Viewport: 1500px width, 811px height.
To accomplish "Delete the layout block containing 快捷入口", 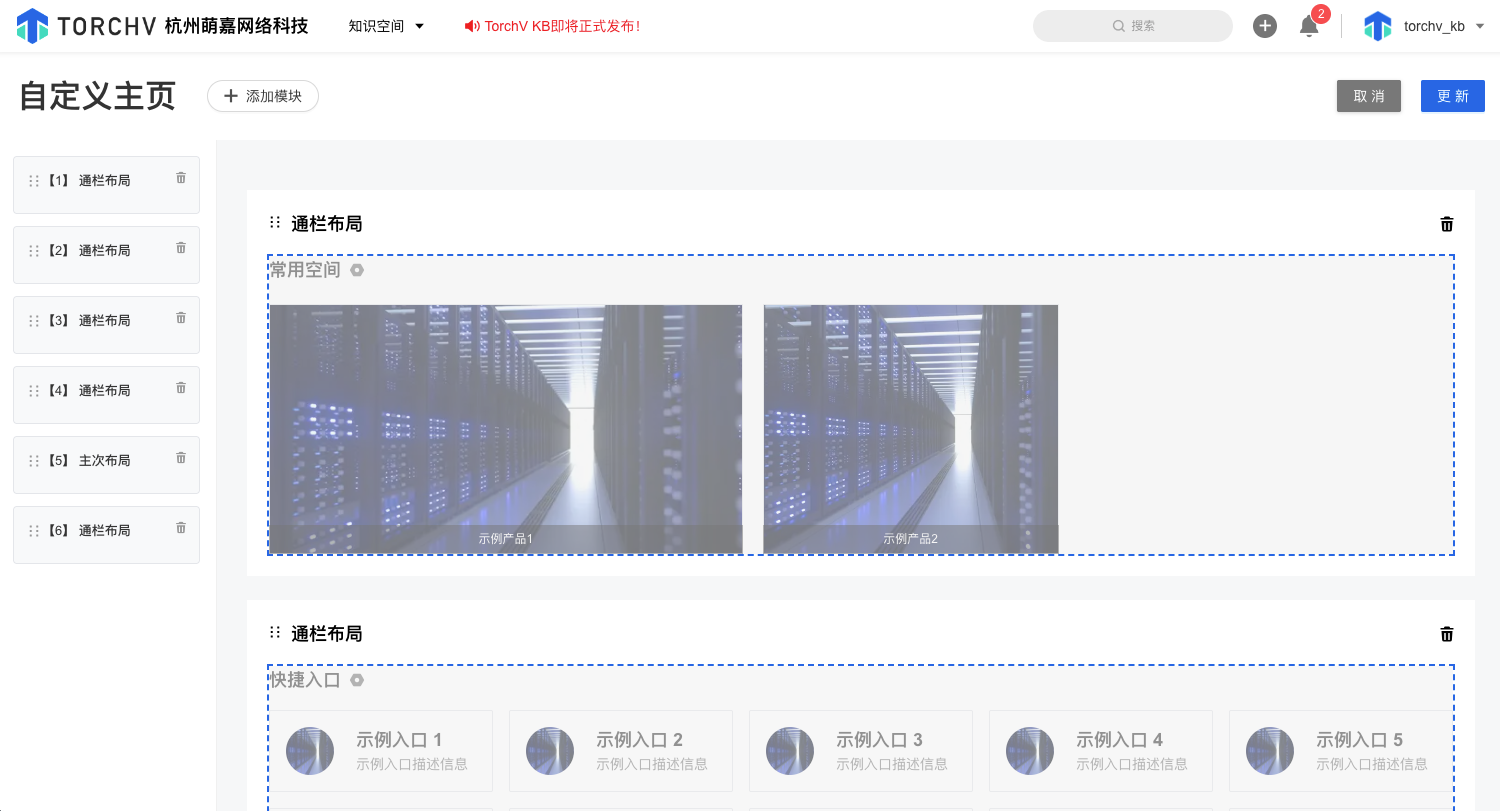I will click(1447, 634).
